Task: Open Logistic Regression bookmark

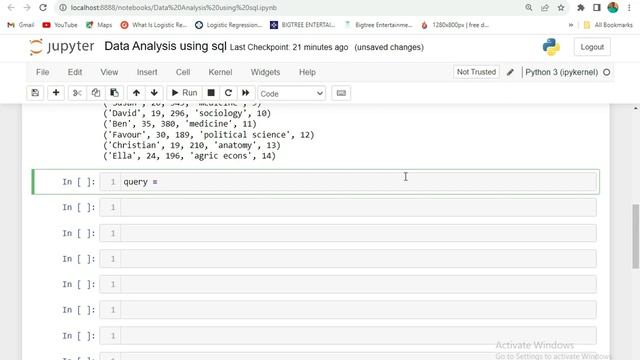Action: click(x=229, y=25)
